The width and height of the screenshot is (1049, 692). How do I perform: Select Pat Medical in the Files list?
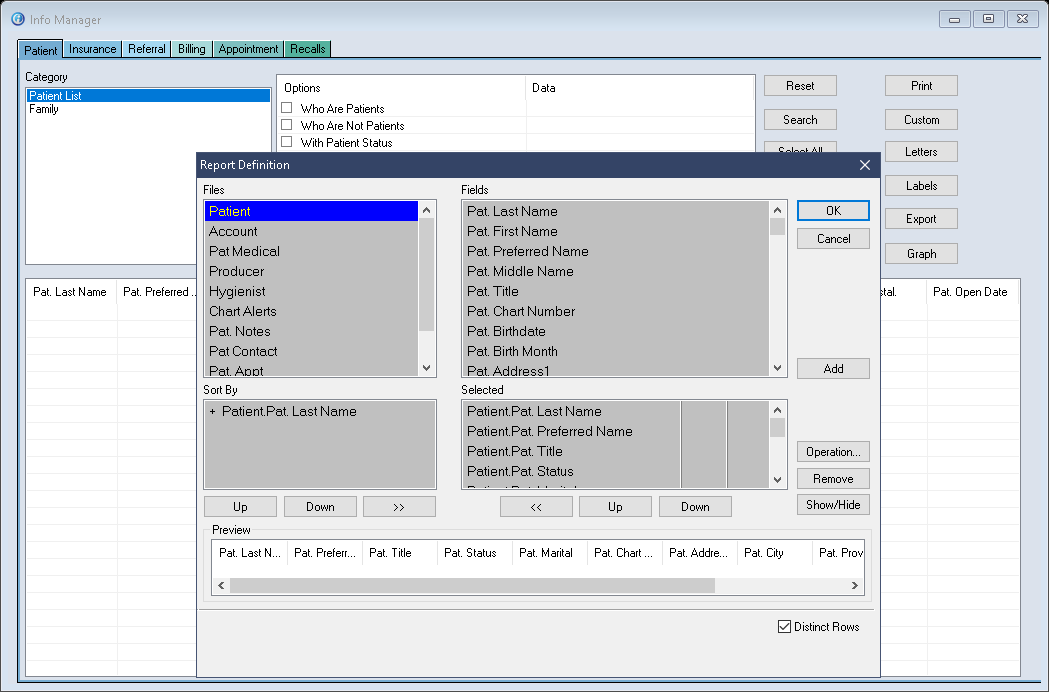coord(244,251)
